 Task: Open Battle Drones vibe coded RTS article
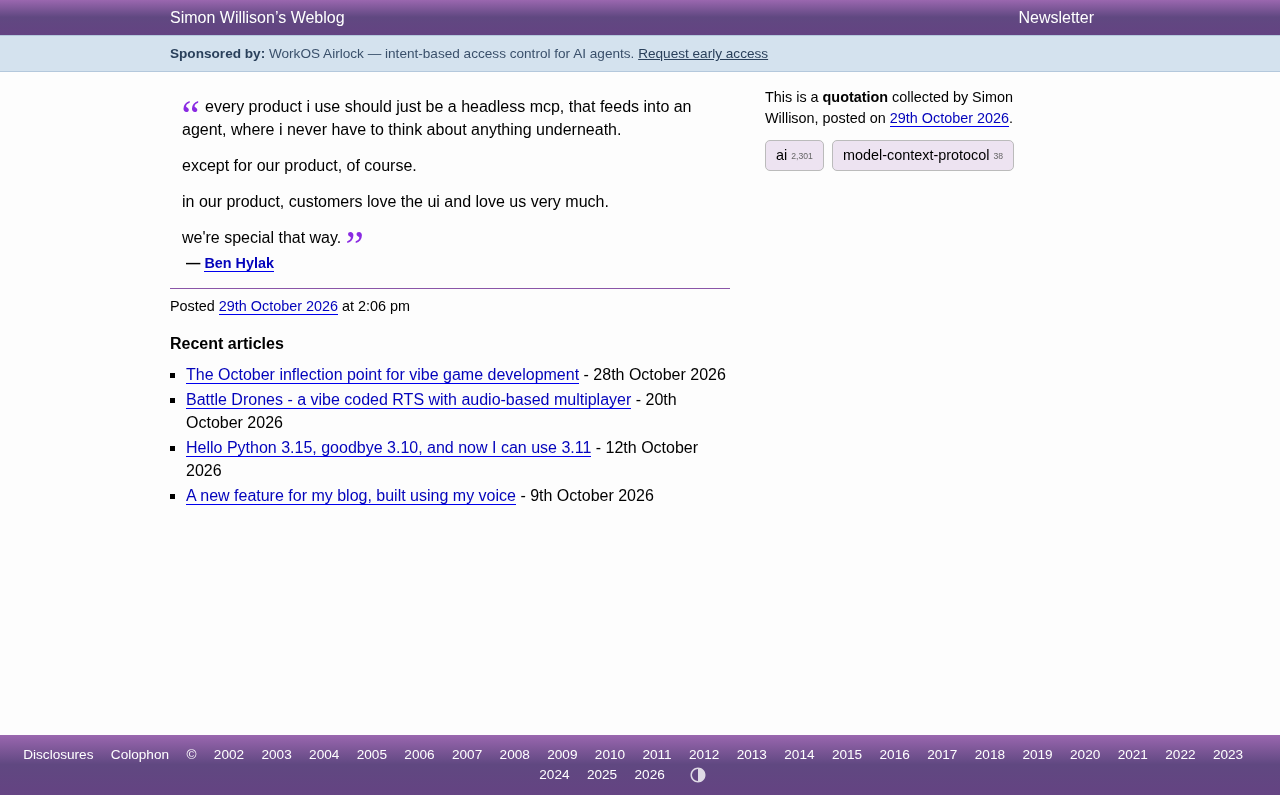tap(408, 400)
